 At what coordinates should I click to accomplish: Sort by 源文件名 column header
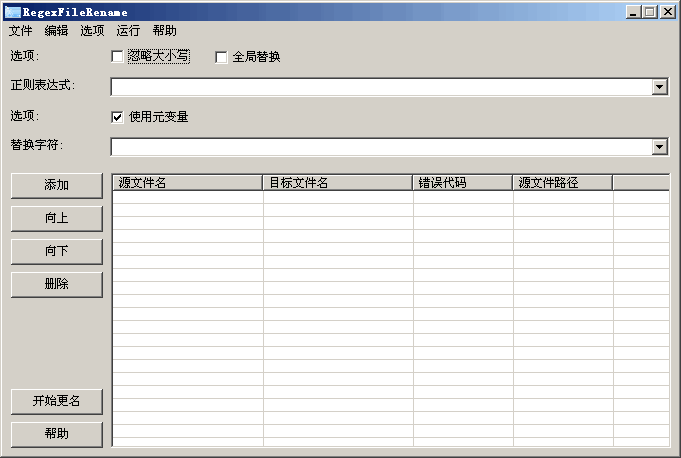[188, 183]
